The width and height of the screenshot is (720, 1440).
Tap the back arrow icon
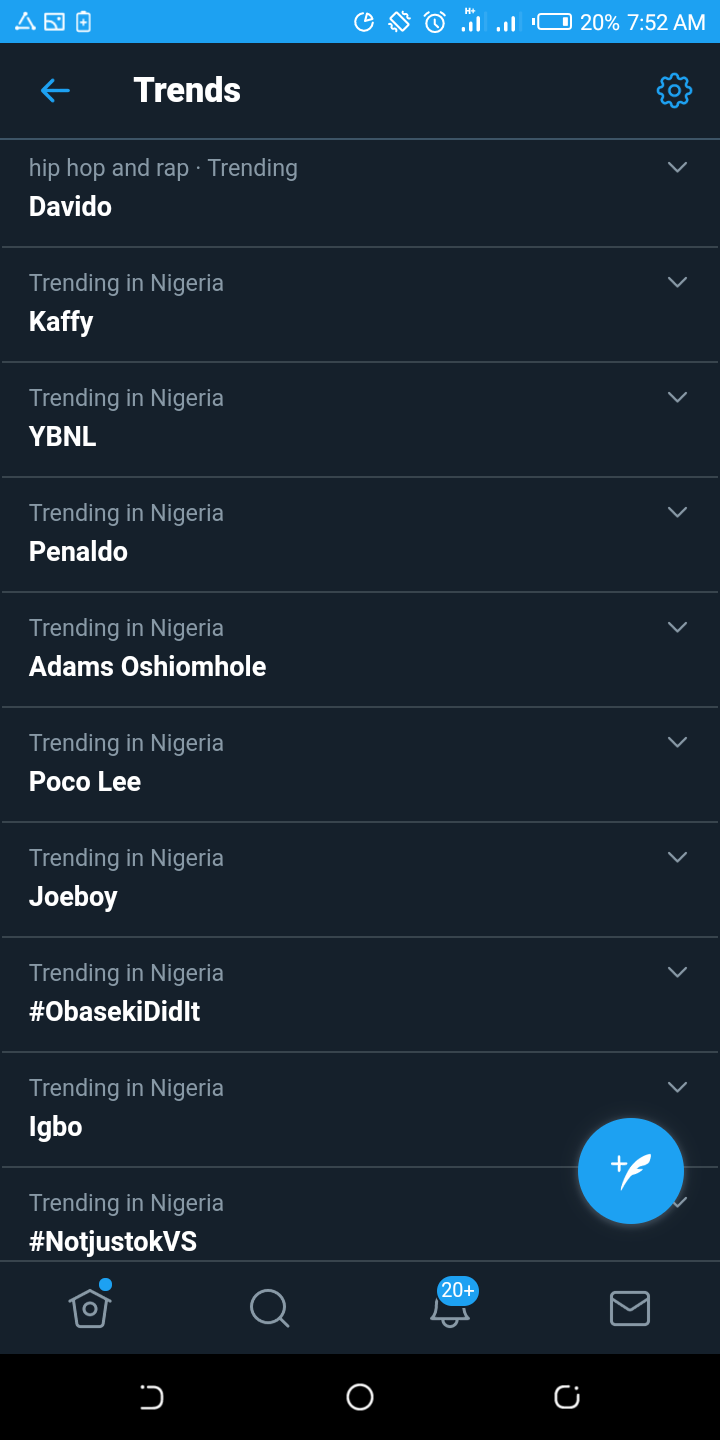[x=55, y=91]
